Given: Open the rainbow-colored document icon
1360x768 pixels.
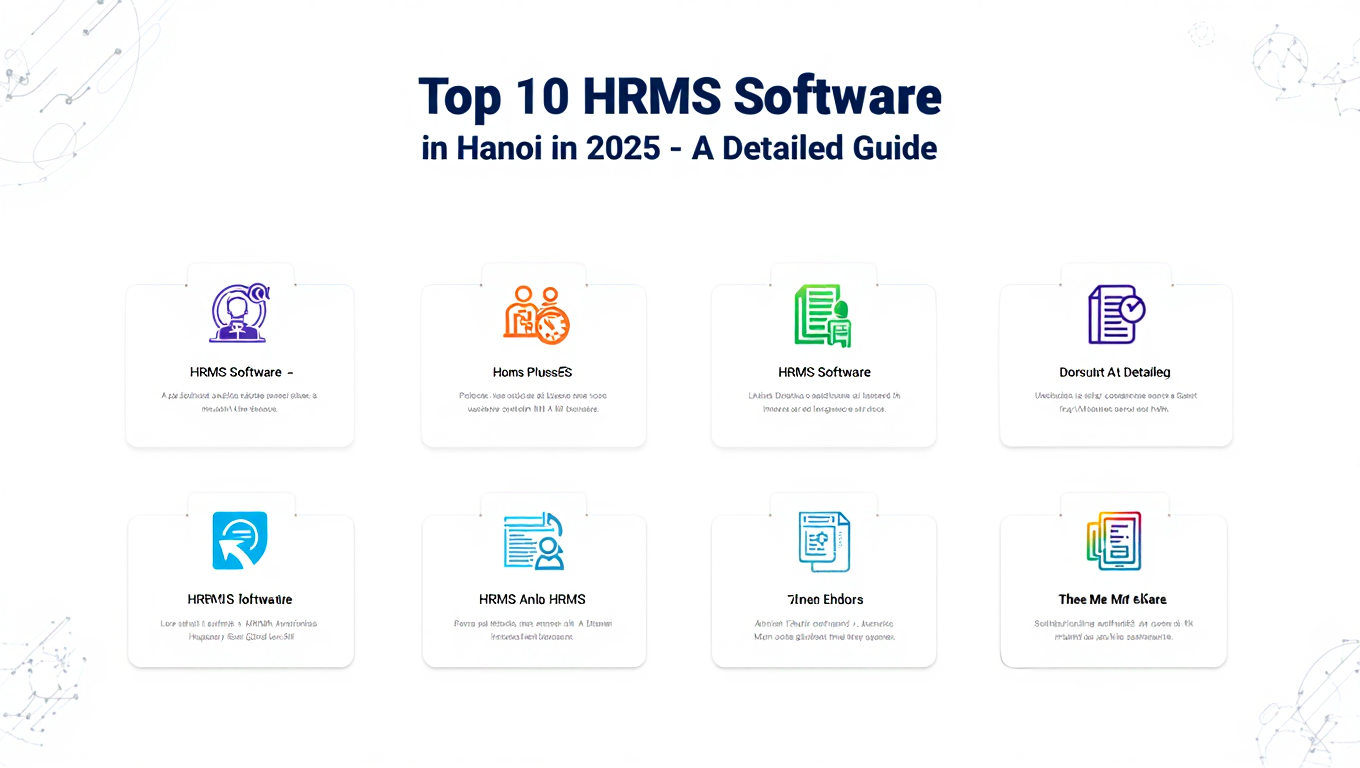Looking at the screenshot, I should click(x=1113, y=541).
